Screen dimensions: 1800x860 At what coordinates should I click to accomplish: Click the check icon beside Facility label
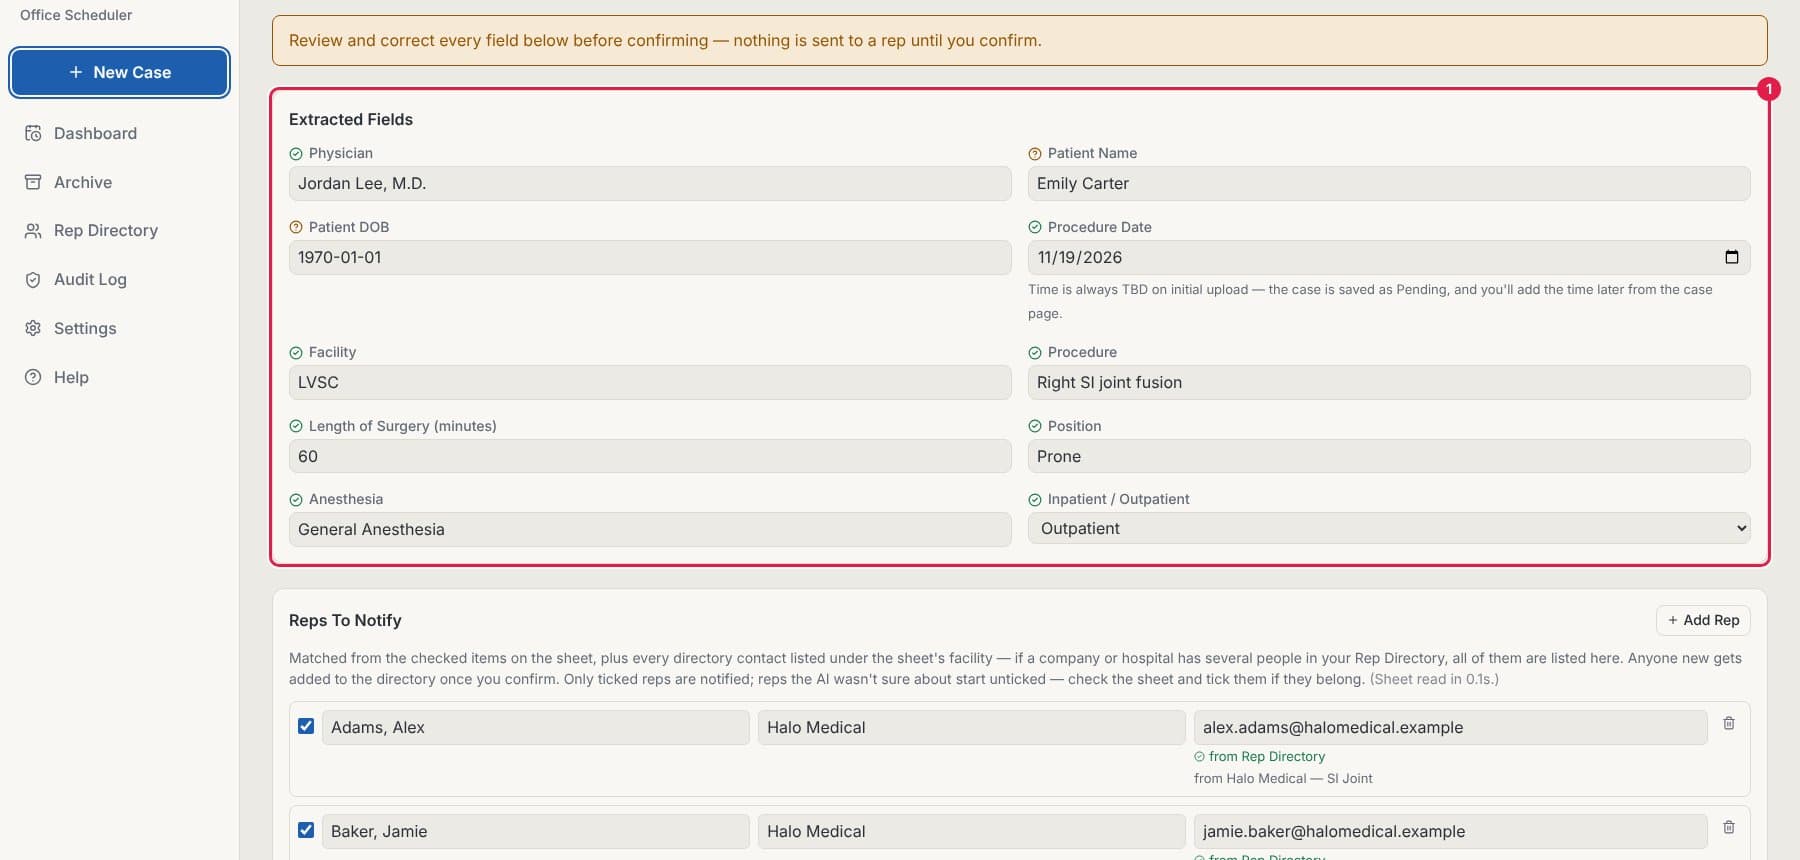(296, 353)
